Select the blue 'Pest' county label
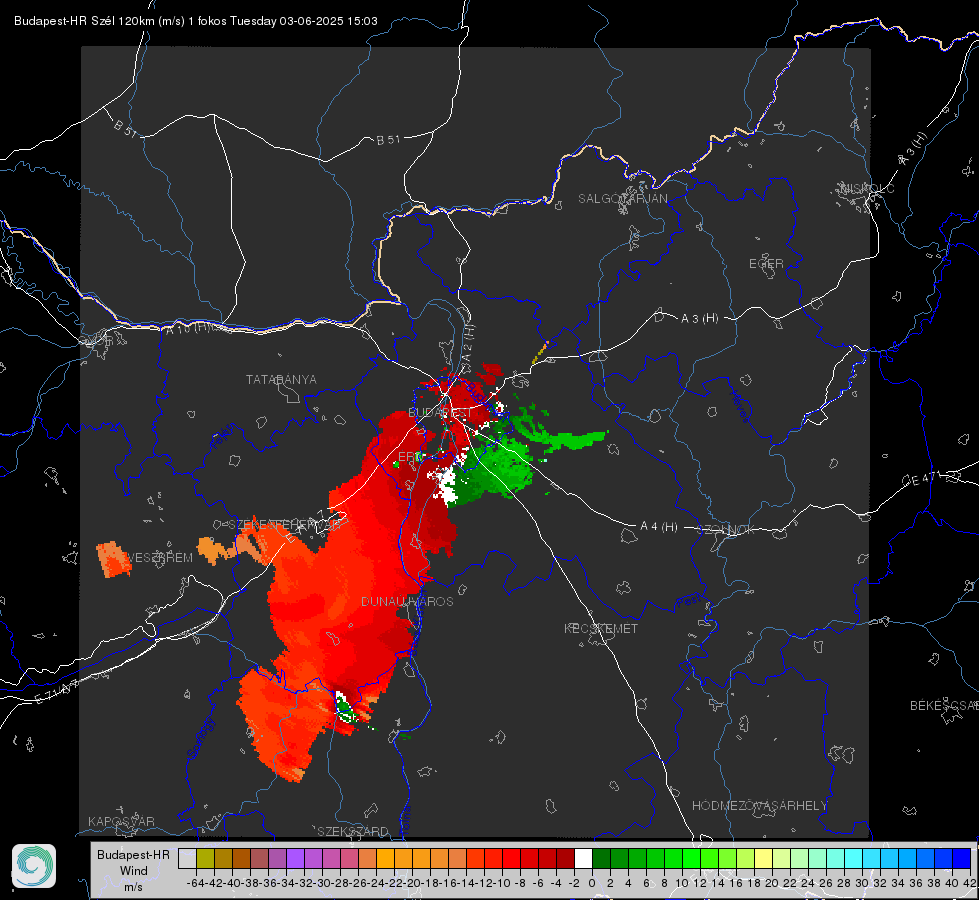Screen dimensions: 979x900 tap(688, 602)
